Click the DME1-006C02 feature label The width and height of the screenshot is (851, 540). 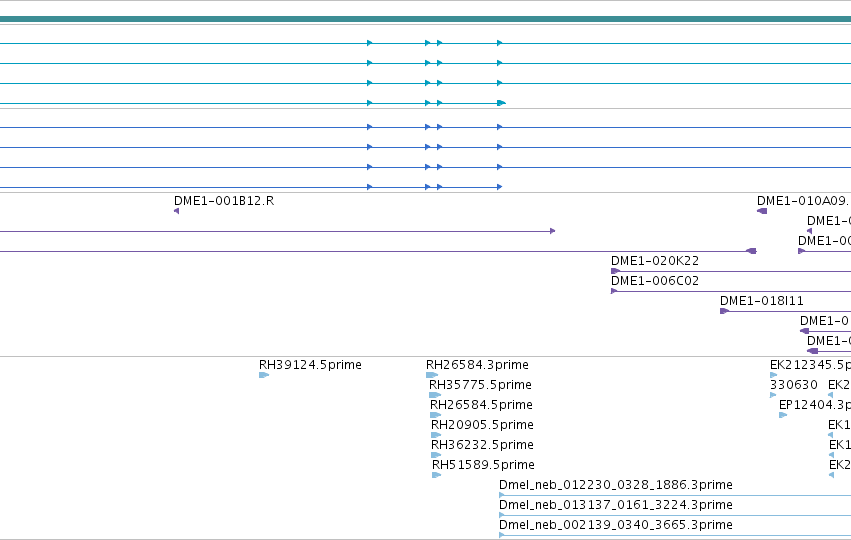pos(655,281)
